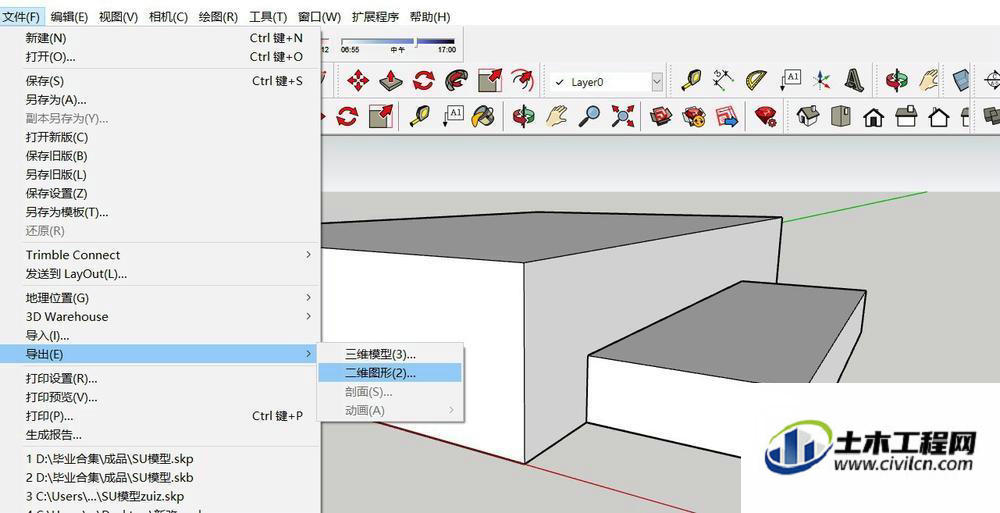Select the 3D Text tool
This screenshot has height=513, width=1000.
[854, 80]
